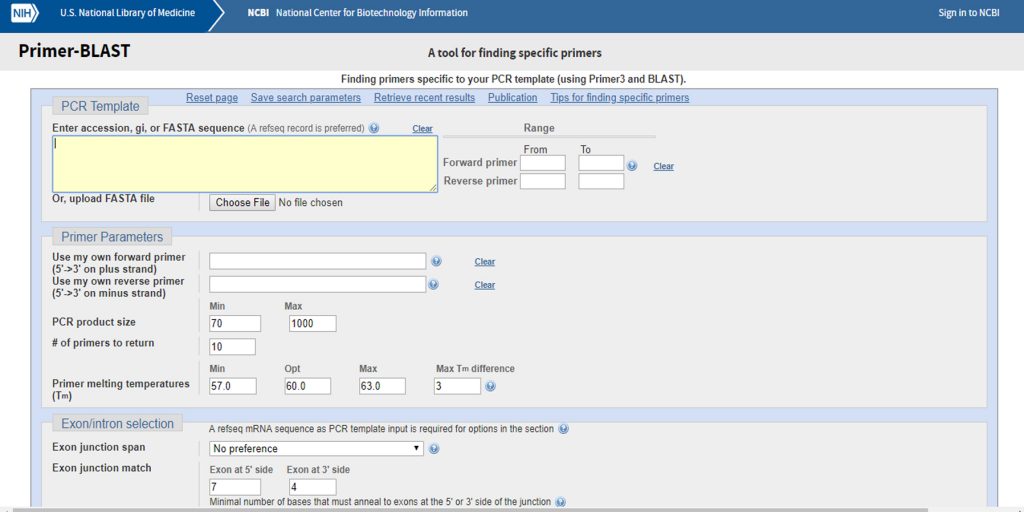Clear the FASTA sequence box
Image resolution: width=1024 pixels, height=512 pixels.
click(x=423, y=129)
